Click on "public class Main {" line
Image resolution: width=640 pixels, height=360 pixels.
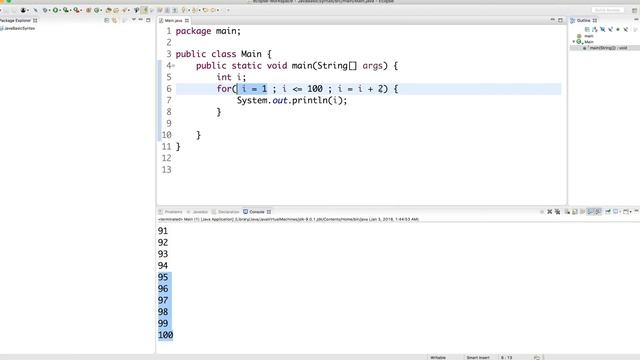click(223, 54)
